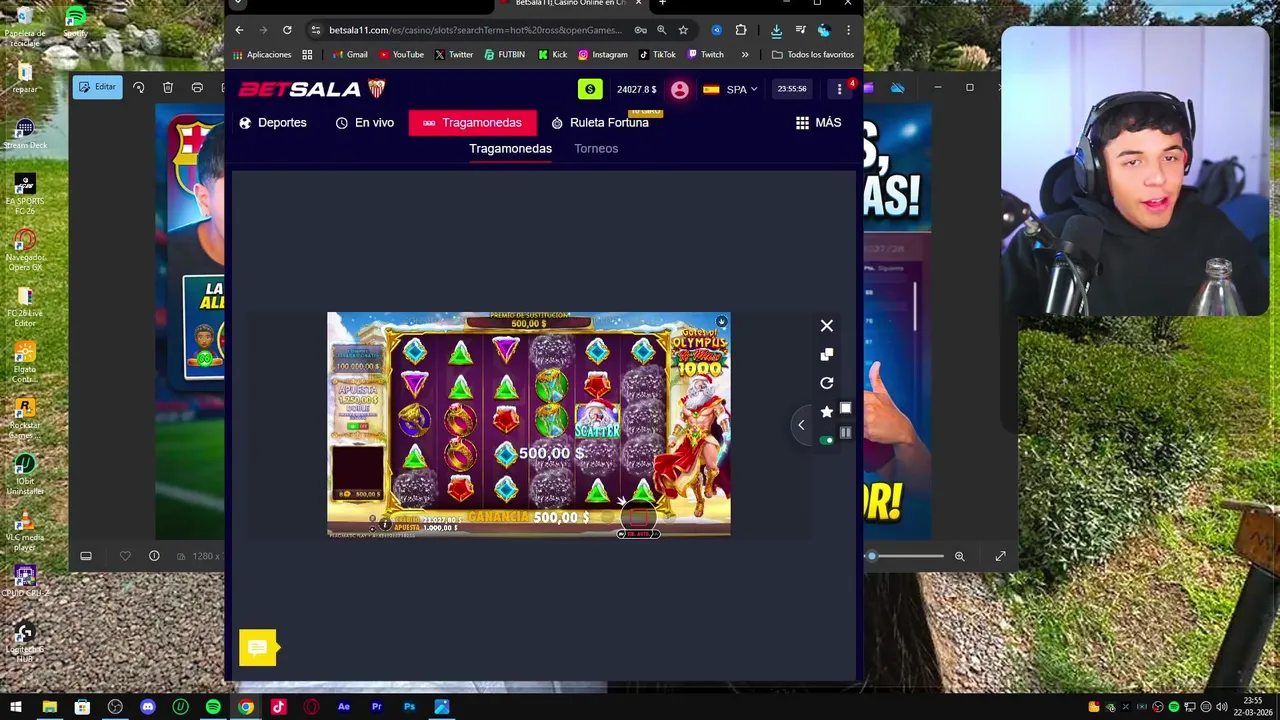This screenshot has height=720, width=1280.
Task: Open MÁS grid menu
Action: (818, 122)
